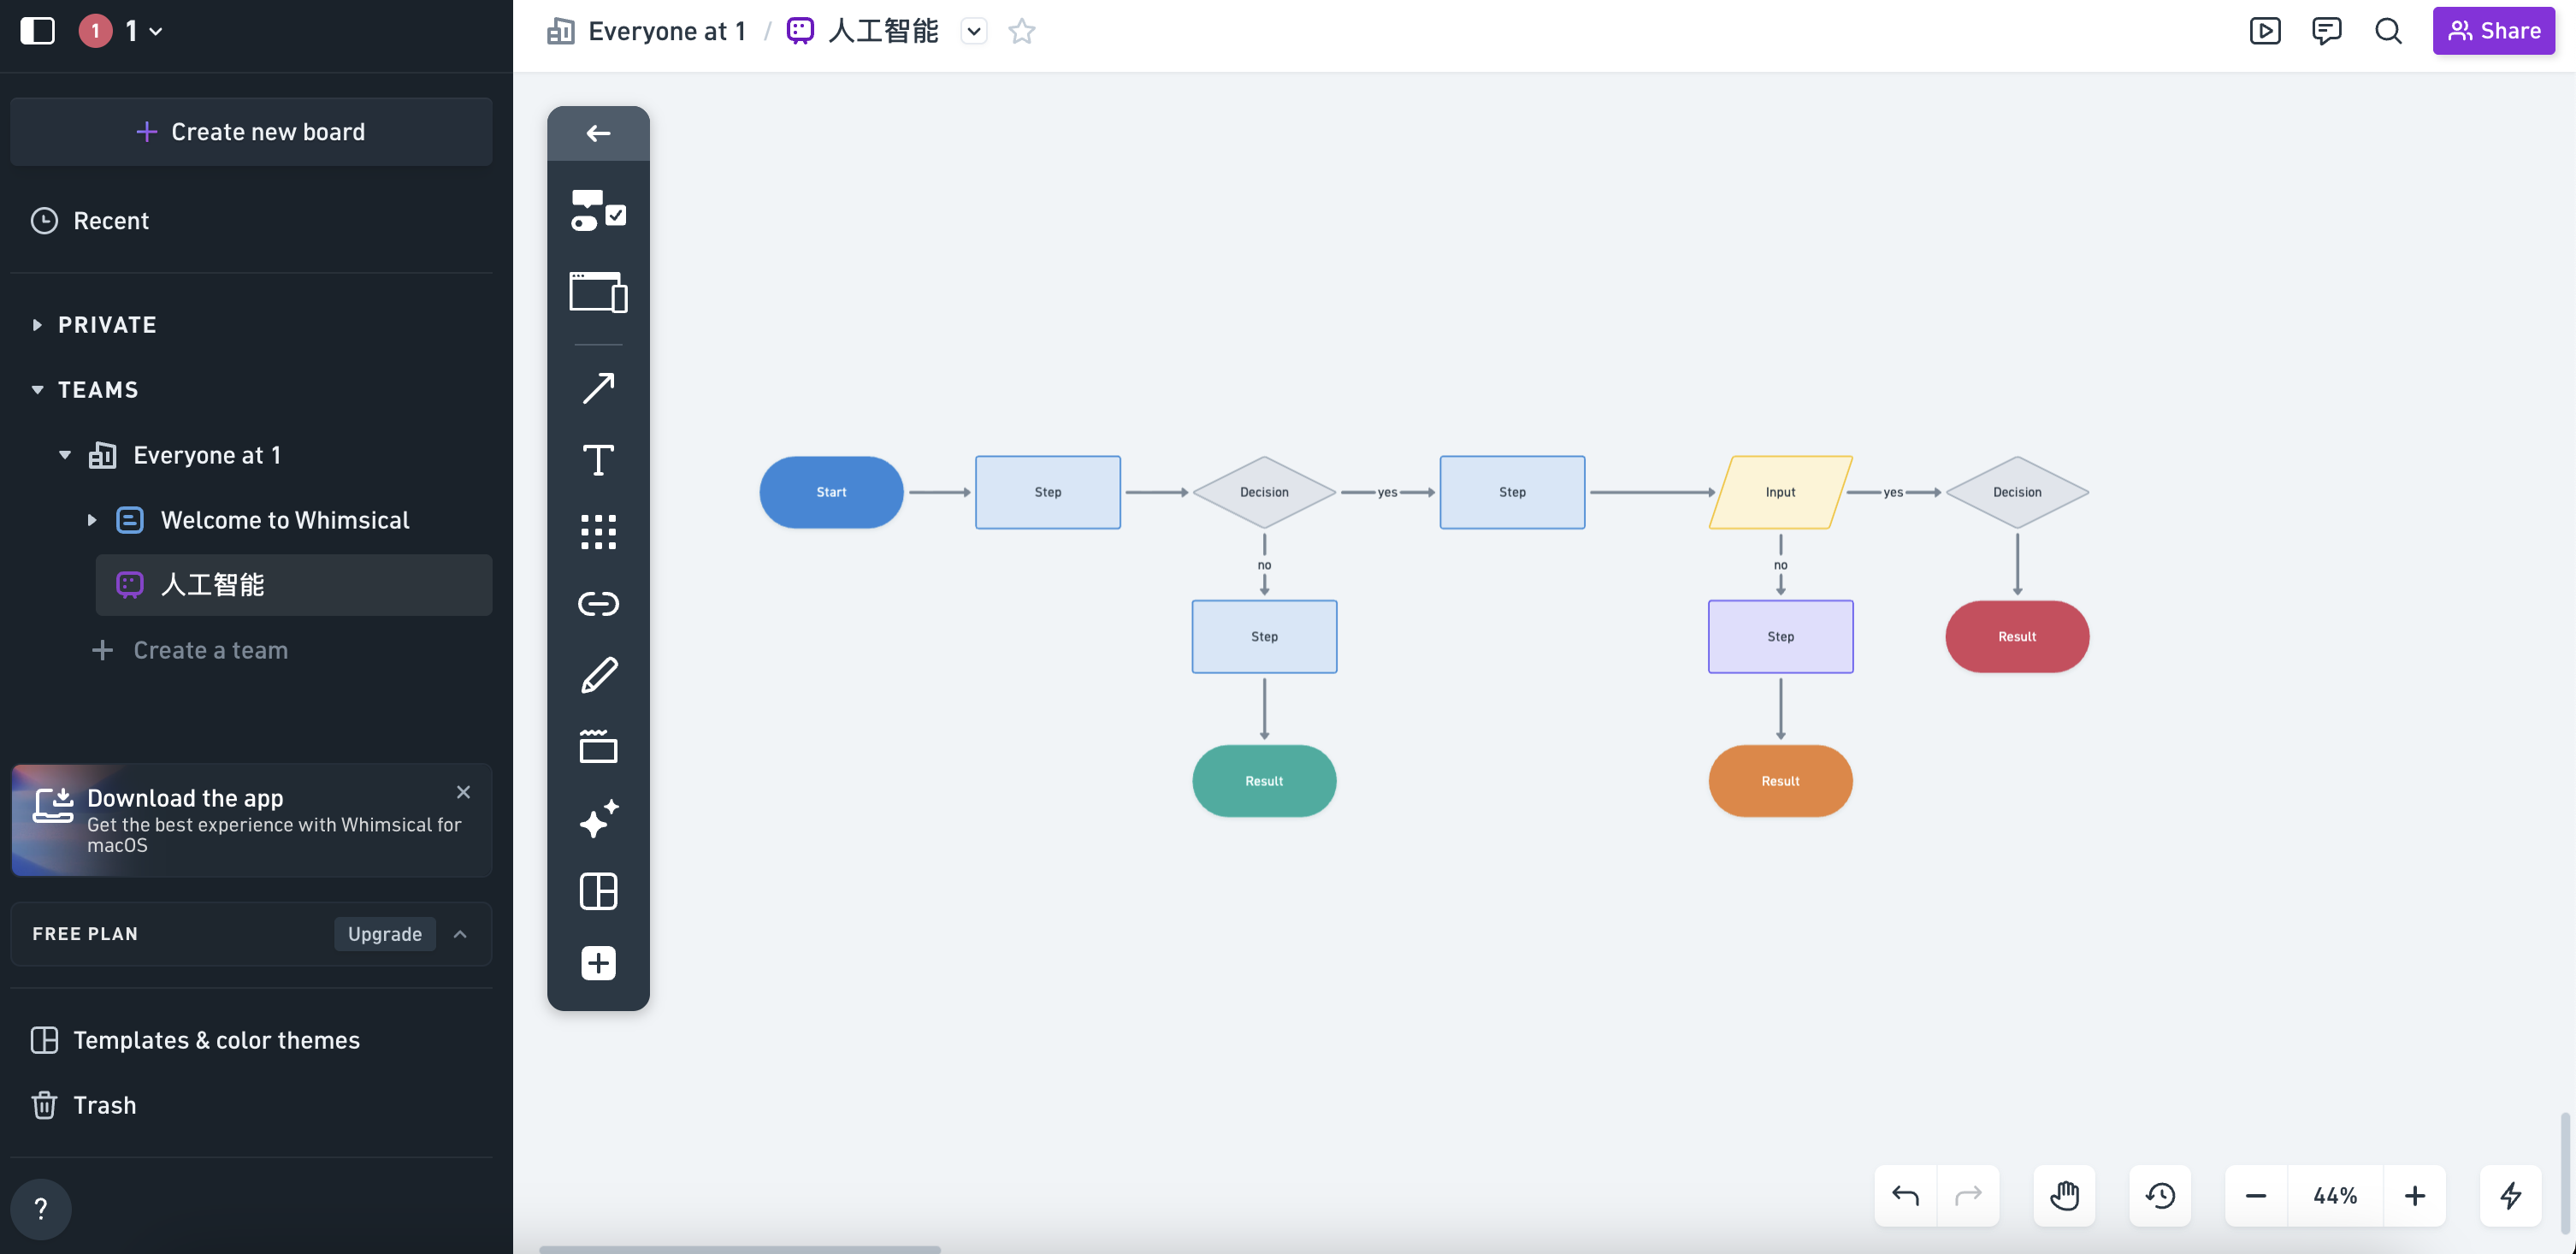Viewport: 2576px width, 1254px height.
Task: Select the purple Step box
Action: pyautogui.click(x=1780, y=636)
